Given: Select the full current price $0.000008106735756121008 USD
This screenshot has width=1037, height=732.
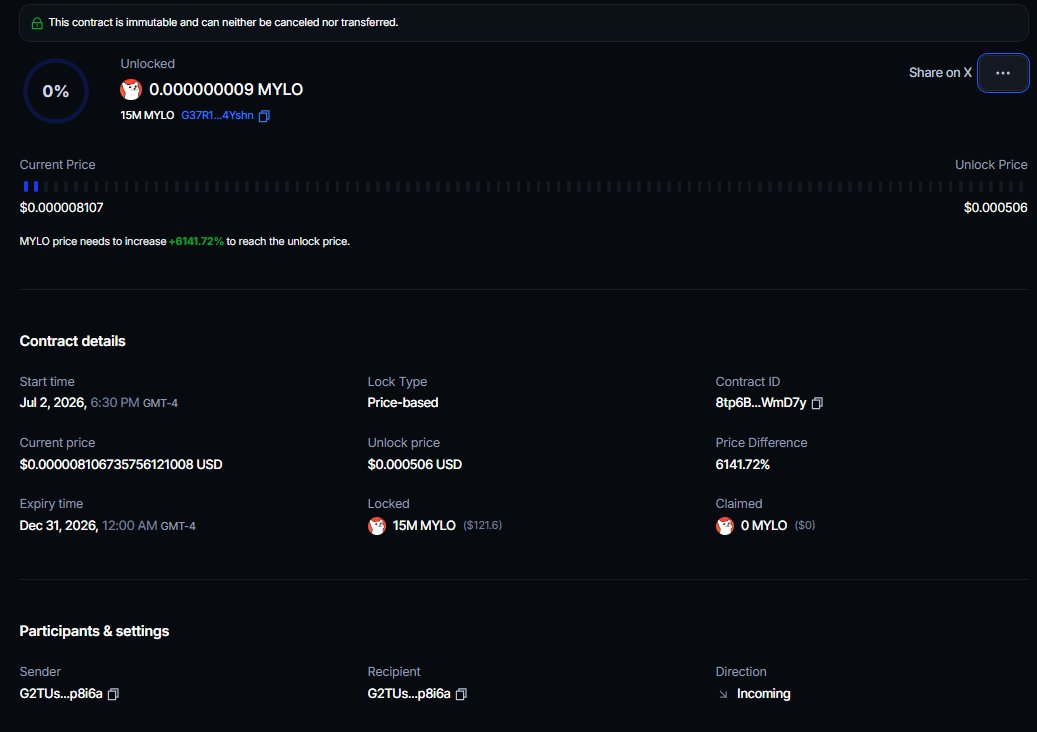Looking at the screenshot, I should [121, 464].
